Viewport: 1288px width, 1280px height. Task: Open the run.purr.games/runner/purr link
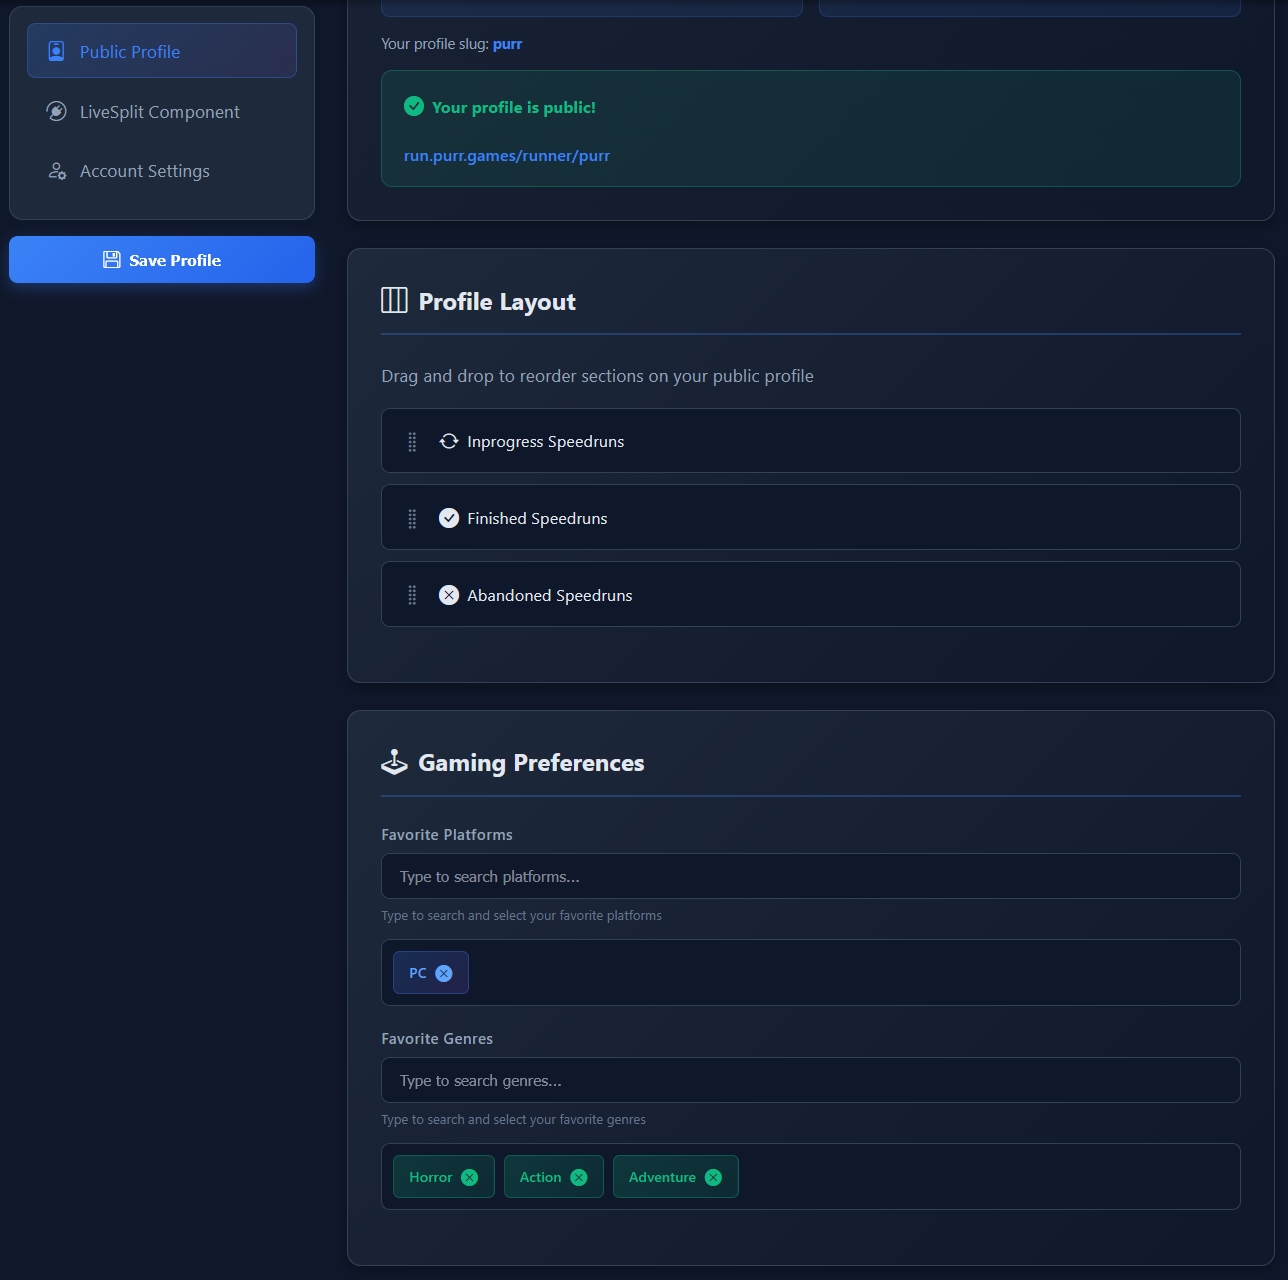506,156
